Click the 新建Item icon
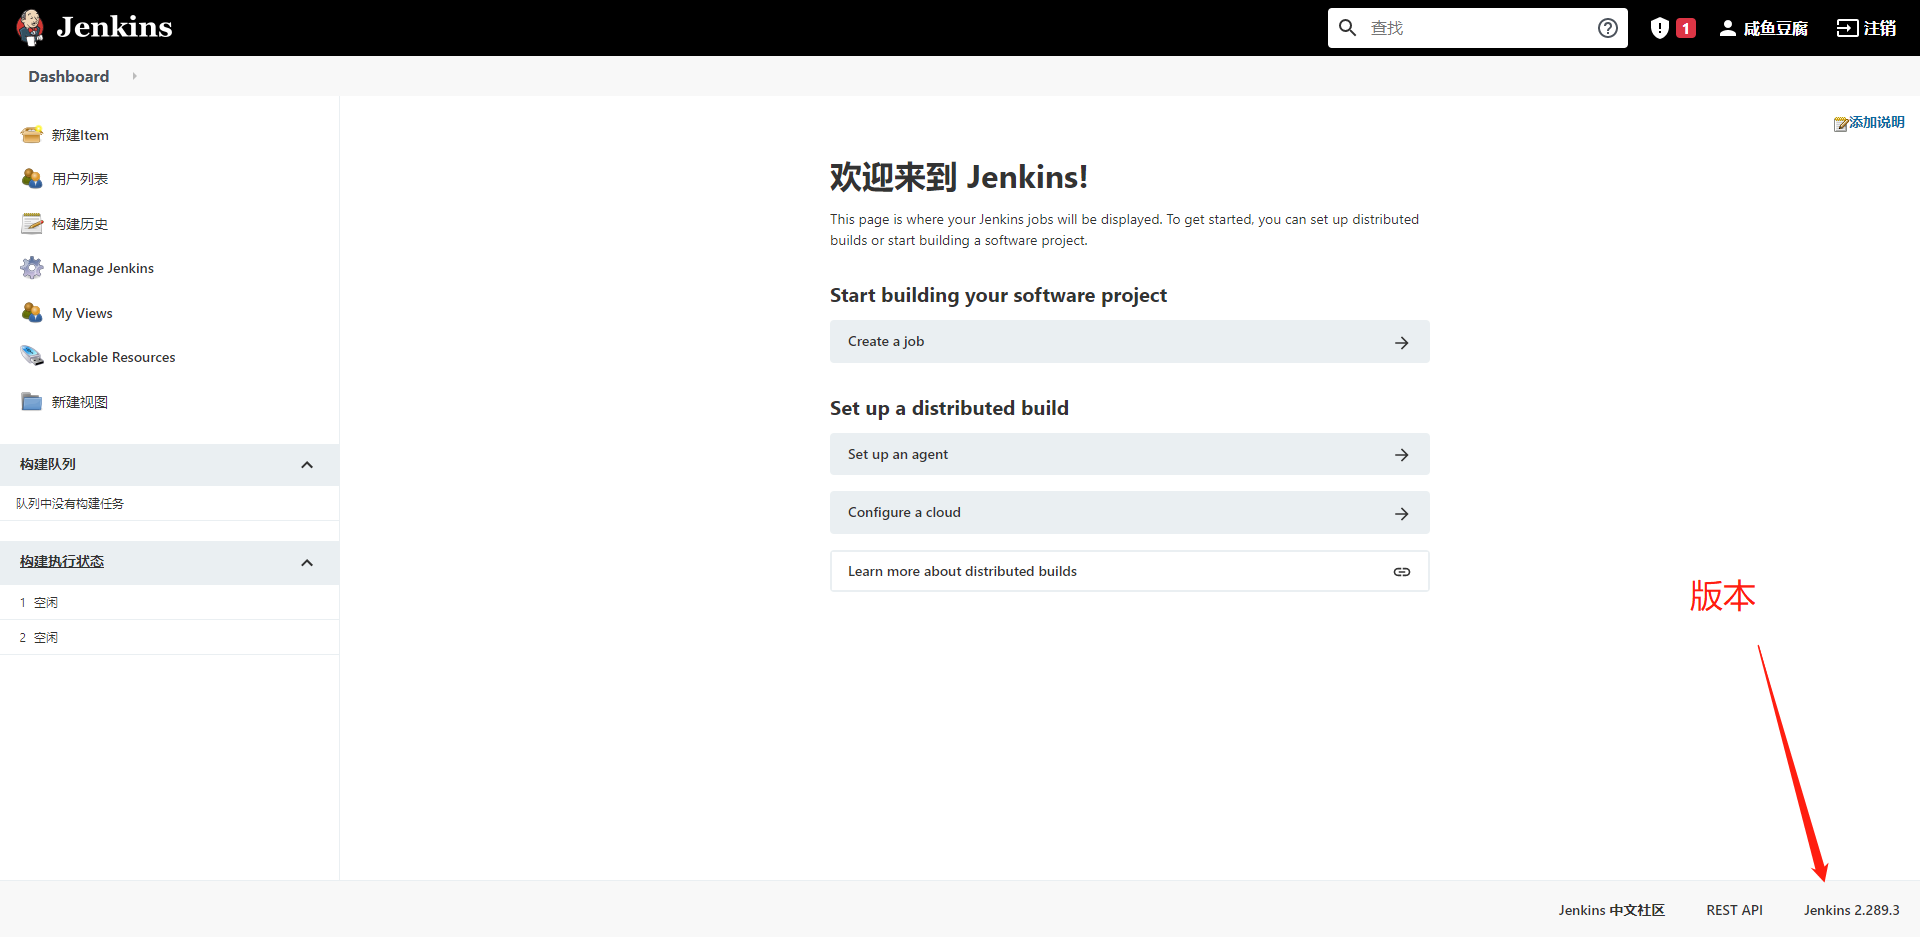 point(32,135)
